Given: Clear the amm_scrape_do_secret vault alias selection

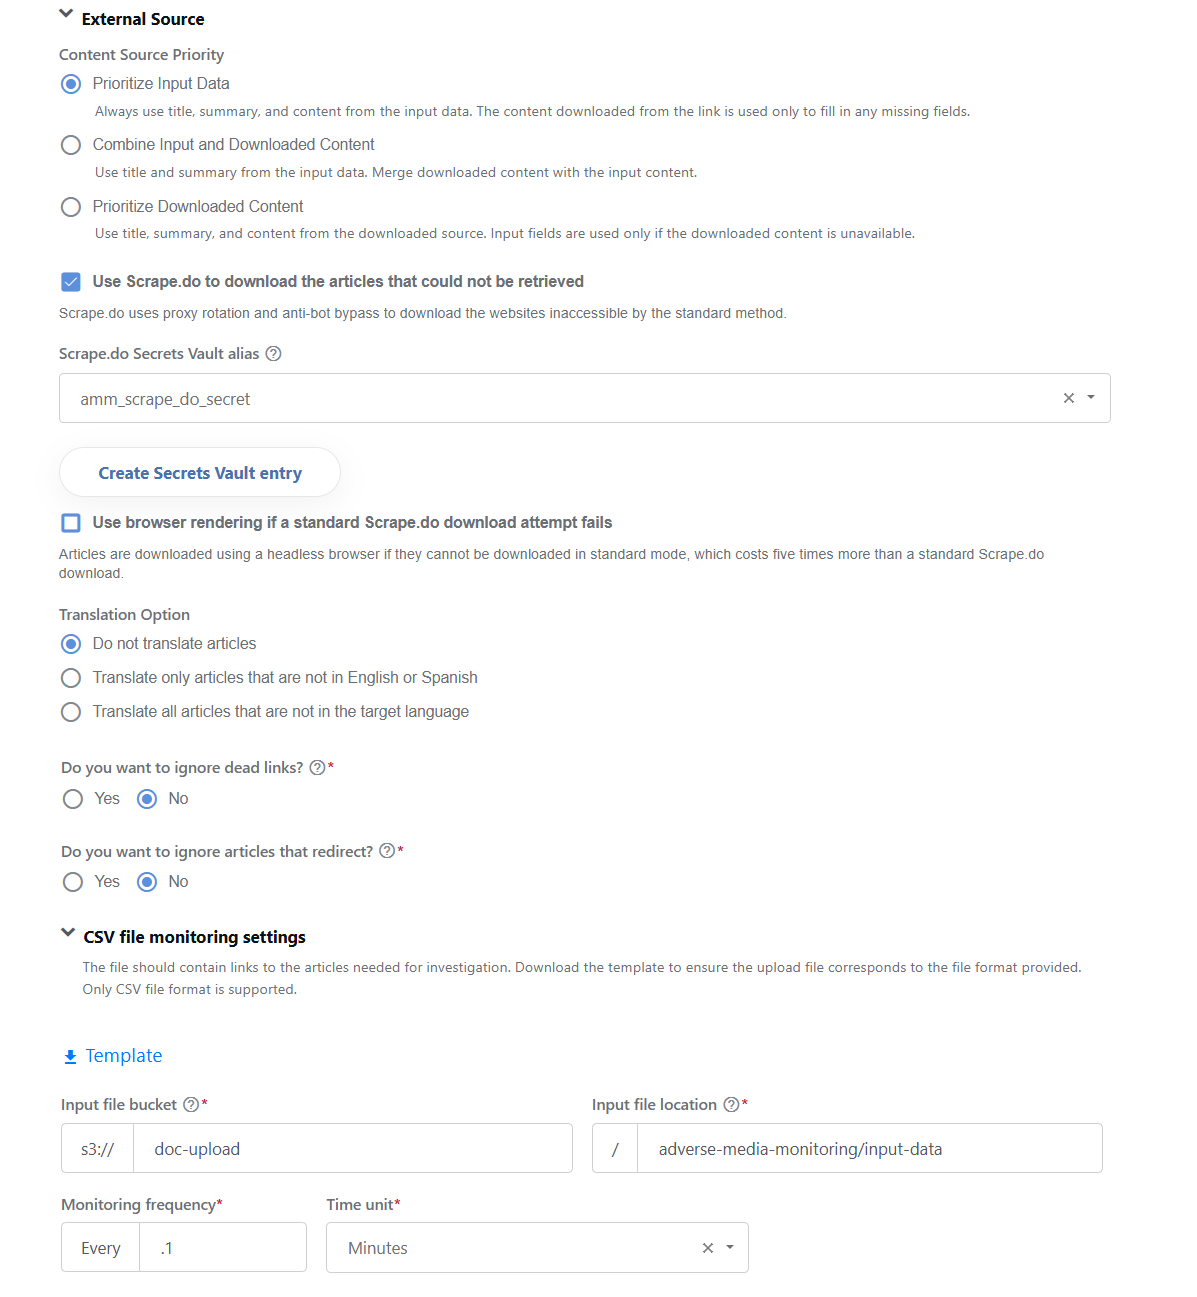Looking at the screenshot, I should click(x=1069, y=398).
